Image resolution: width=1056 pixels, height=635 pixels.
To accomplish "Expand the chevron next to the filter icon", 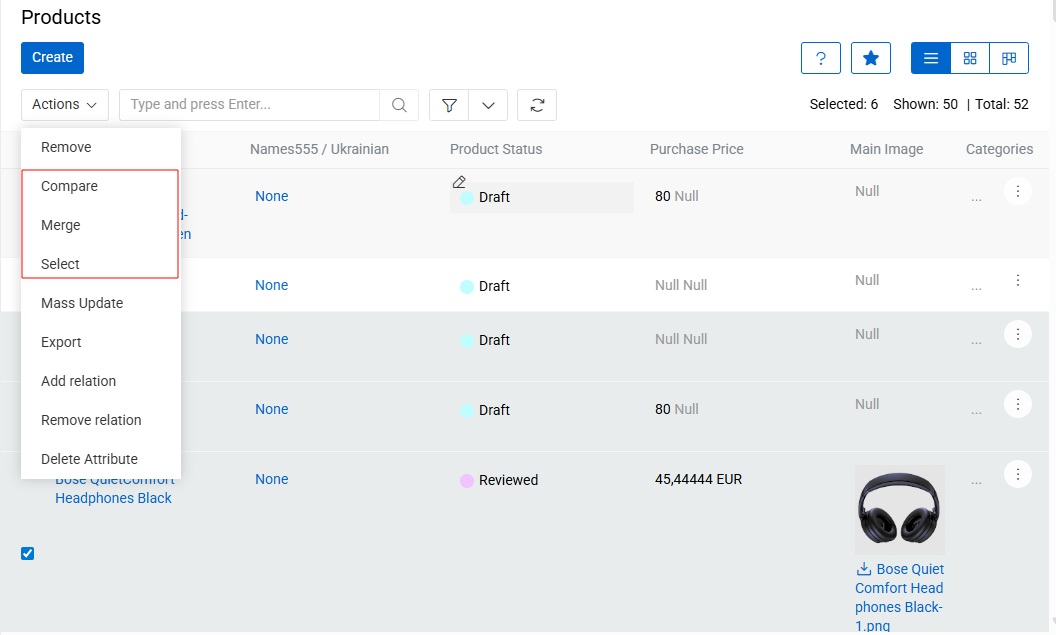I will pyautogui.click(x=488, y=105).
